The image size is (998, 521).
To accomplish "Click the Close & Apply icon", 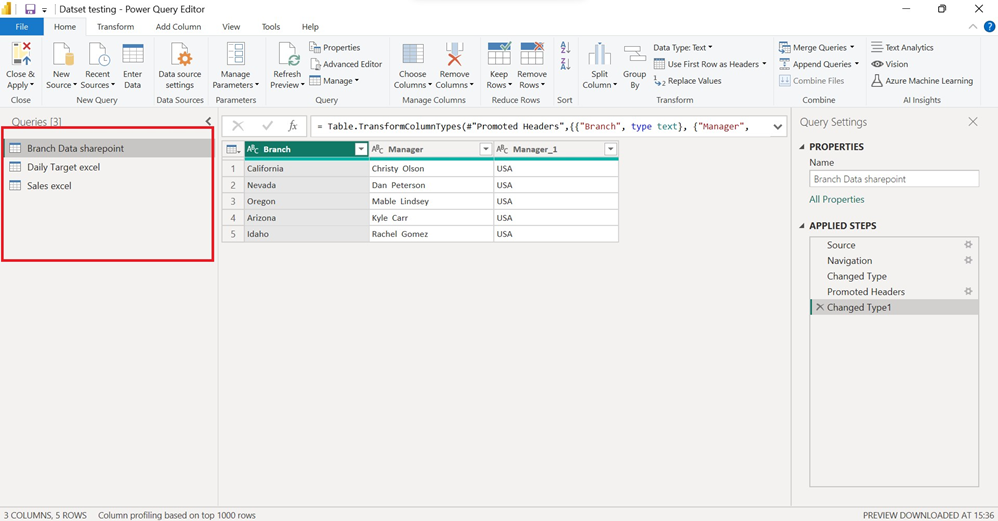I will [x=21, y=55].
